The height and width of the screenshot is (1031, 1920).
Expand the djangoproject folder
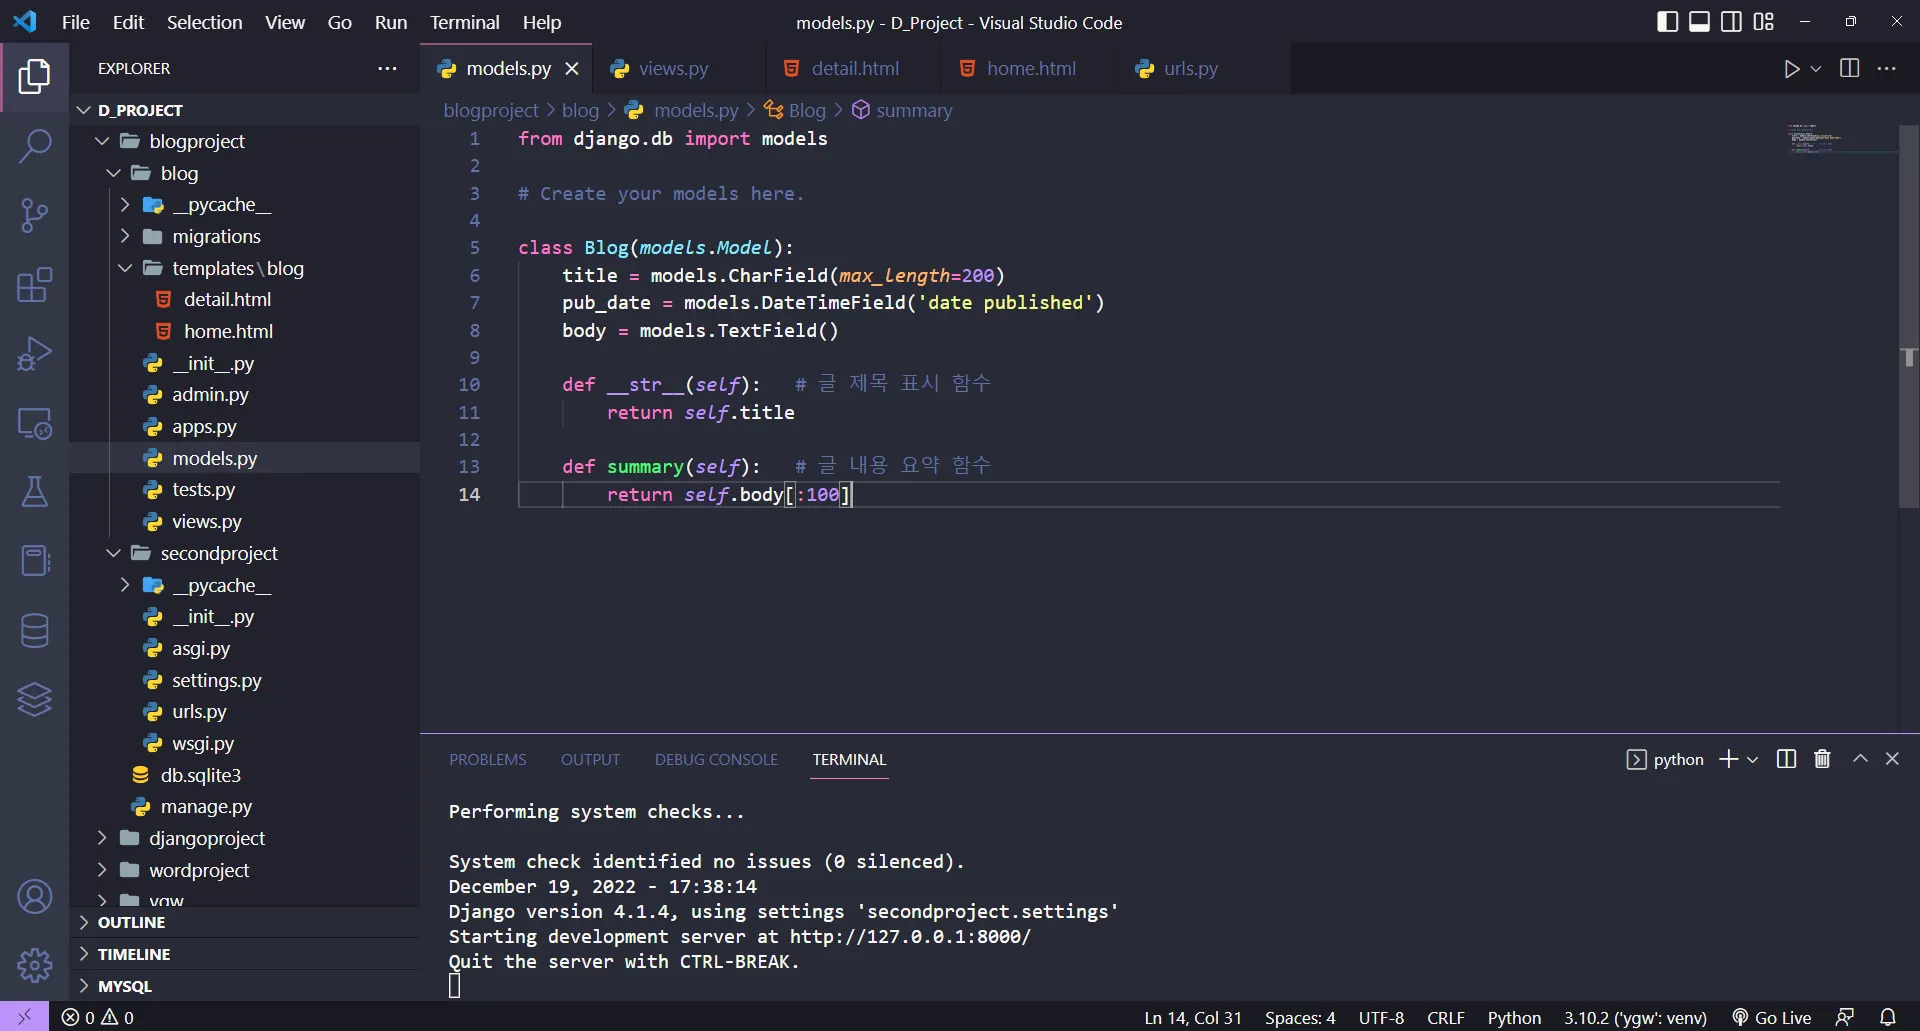click(206, 838)
